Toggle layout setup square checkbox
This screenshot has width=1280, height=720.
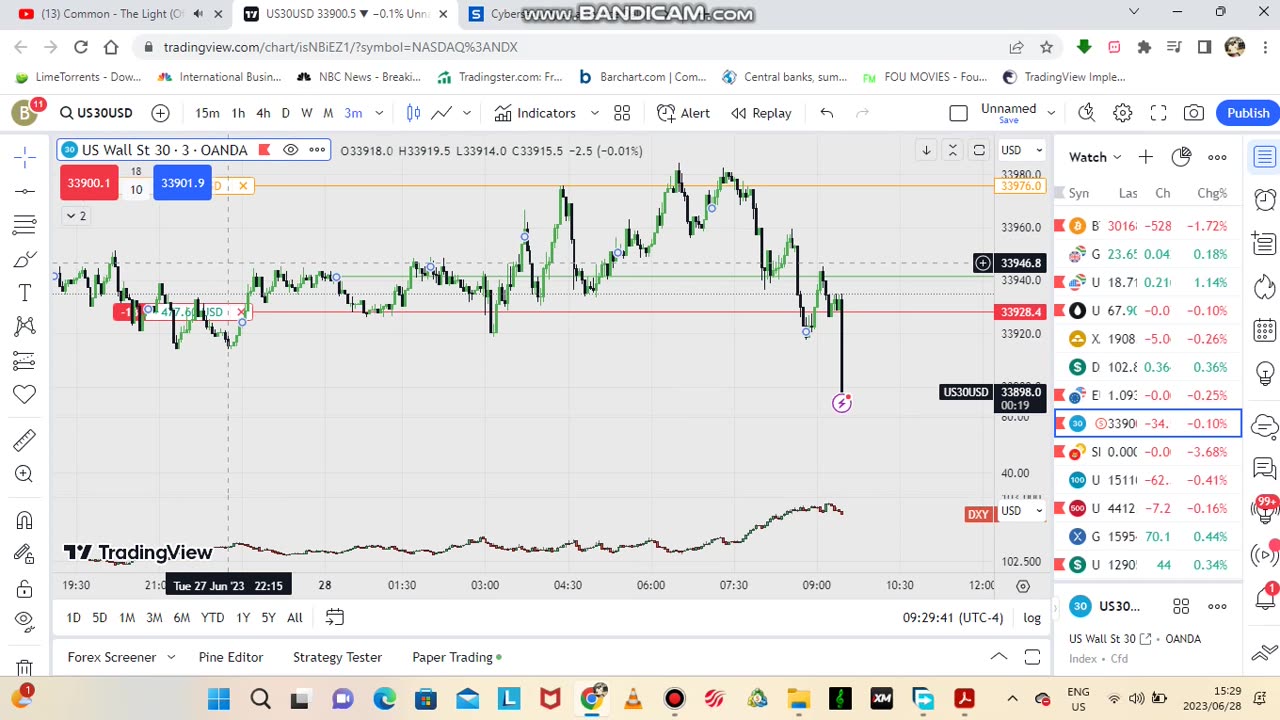pyautogui.click(x=958, y=113)
